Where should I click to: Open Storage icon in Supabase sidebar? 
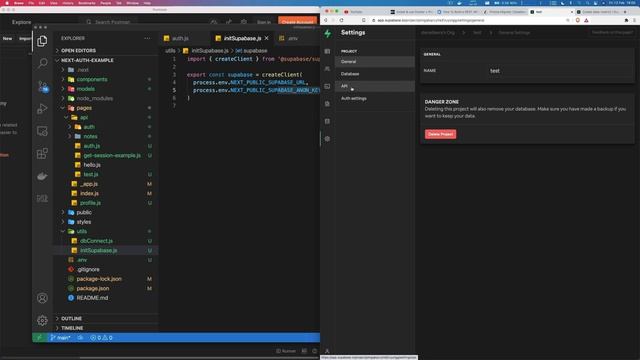327,104
